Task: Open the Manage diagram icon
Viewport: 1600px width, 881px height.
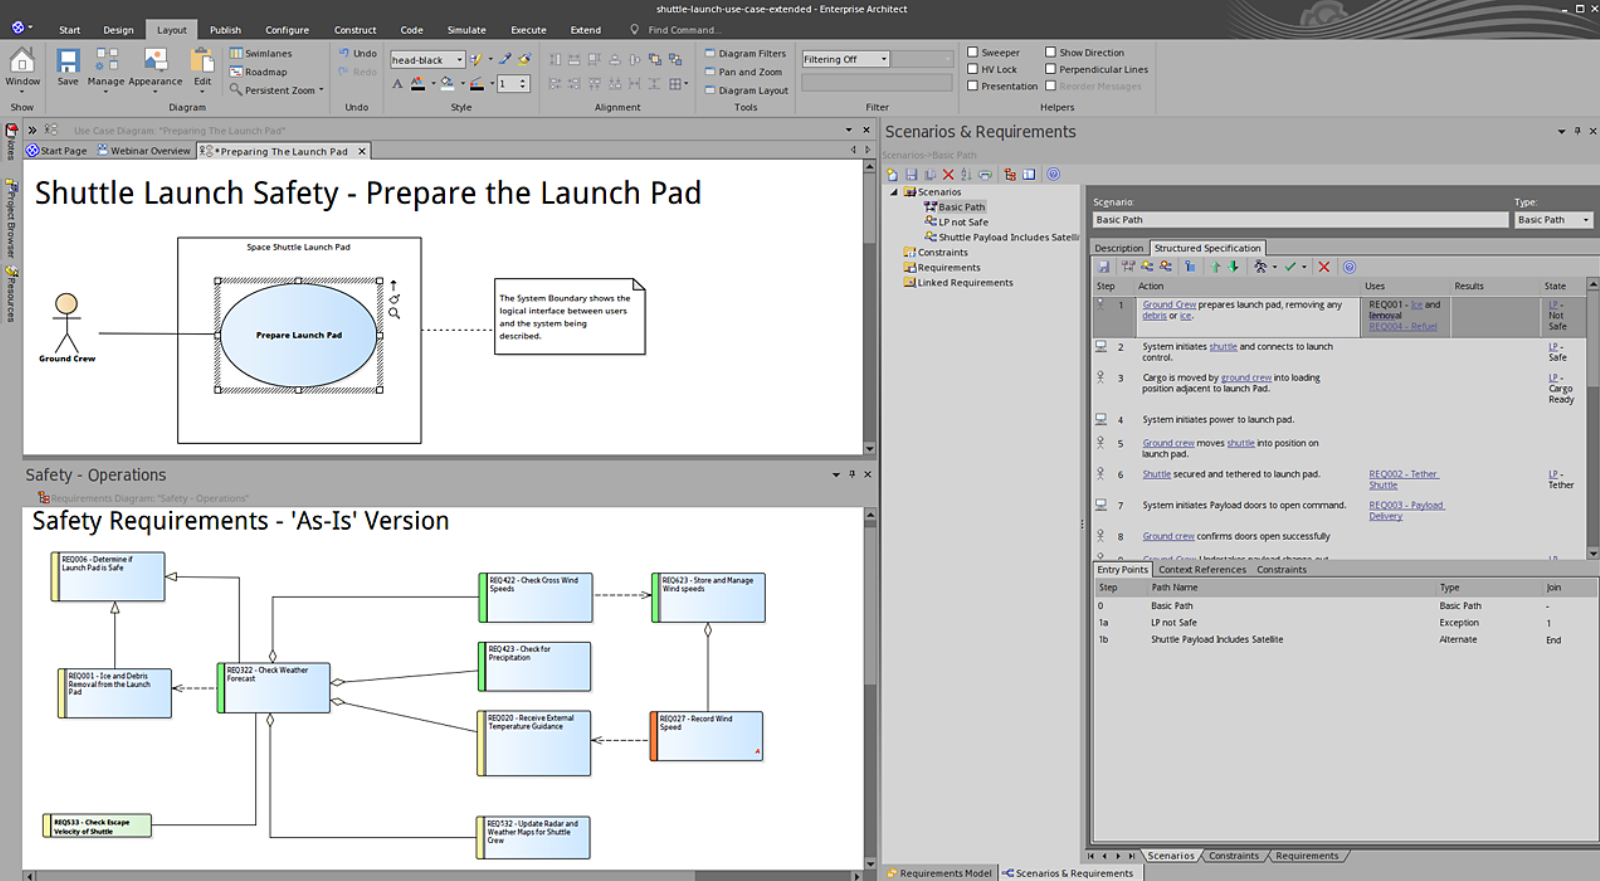Action: 106,61
